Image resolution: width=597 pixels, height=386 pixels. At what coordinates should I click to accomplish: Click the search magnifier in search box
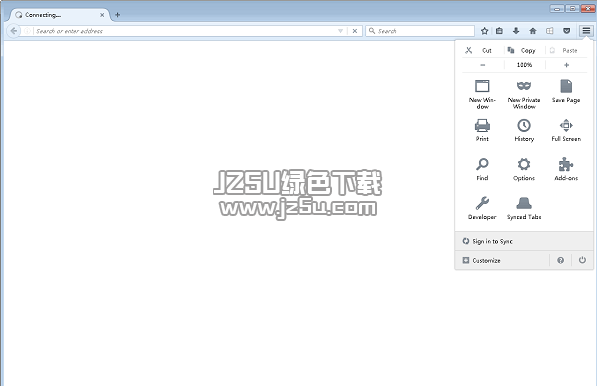pyautogui.click(x=372, y=31)
